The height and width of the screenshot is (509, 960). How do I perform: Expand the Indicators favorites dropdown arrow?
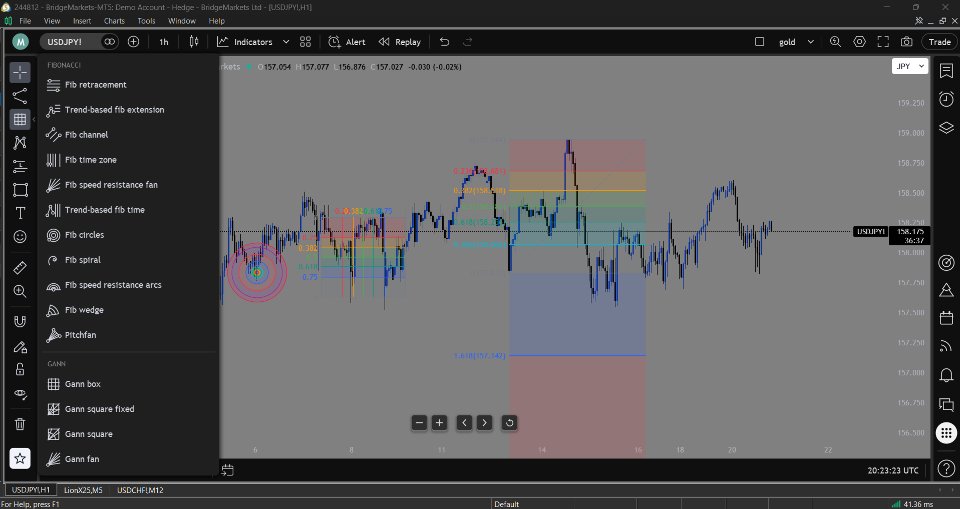tap(285, 42)
